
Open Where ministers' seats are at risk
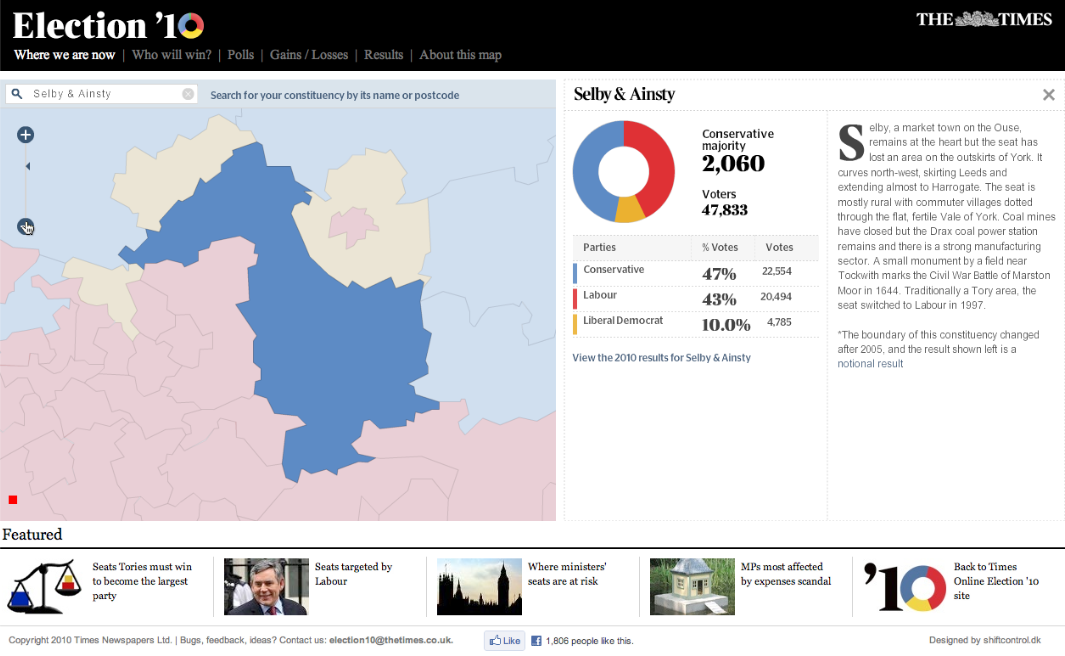(x=567, y=574)
